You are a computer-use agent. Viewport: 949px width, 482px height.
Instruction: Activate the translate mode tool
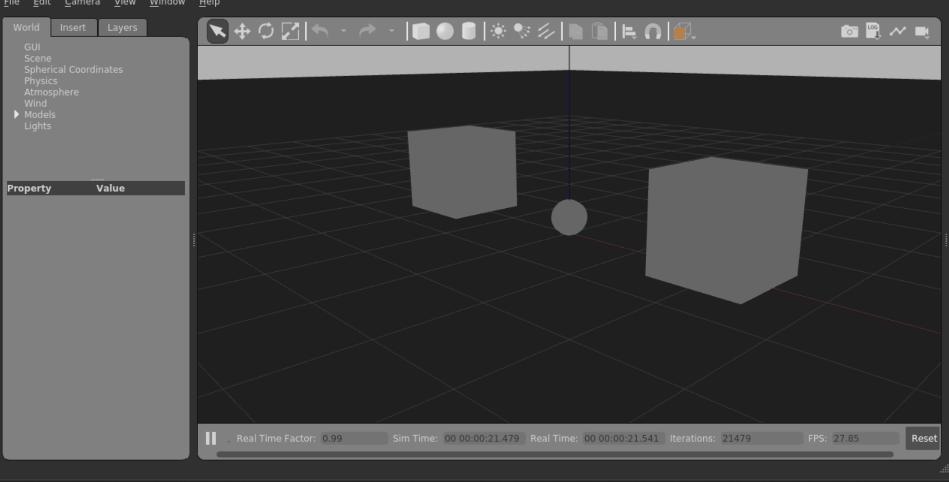(242, 31)
